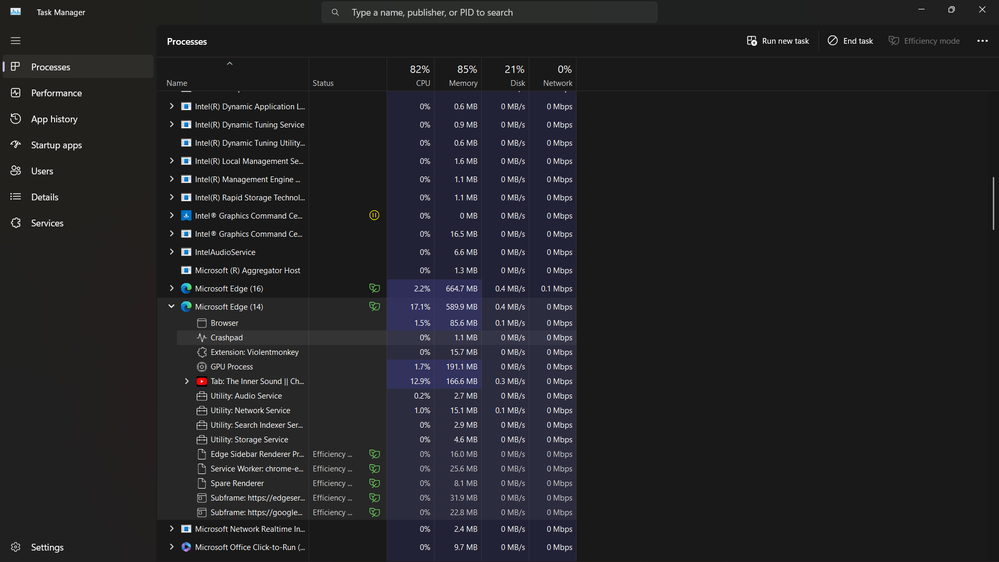The width and height of the screenshot is (999, 562).
Task: Select Subframe: https://google icon
Action: [x=201, y=512]
